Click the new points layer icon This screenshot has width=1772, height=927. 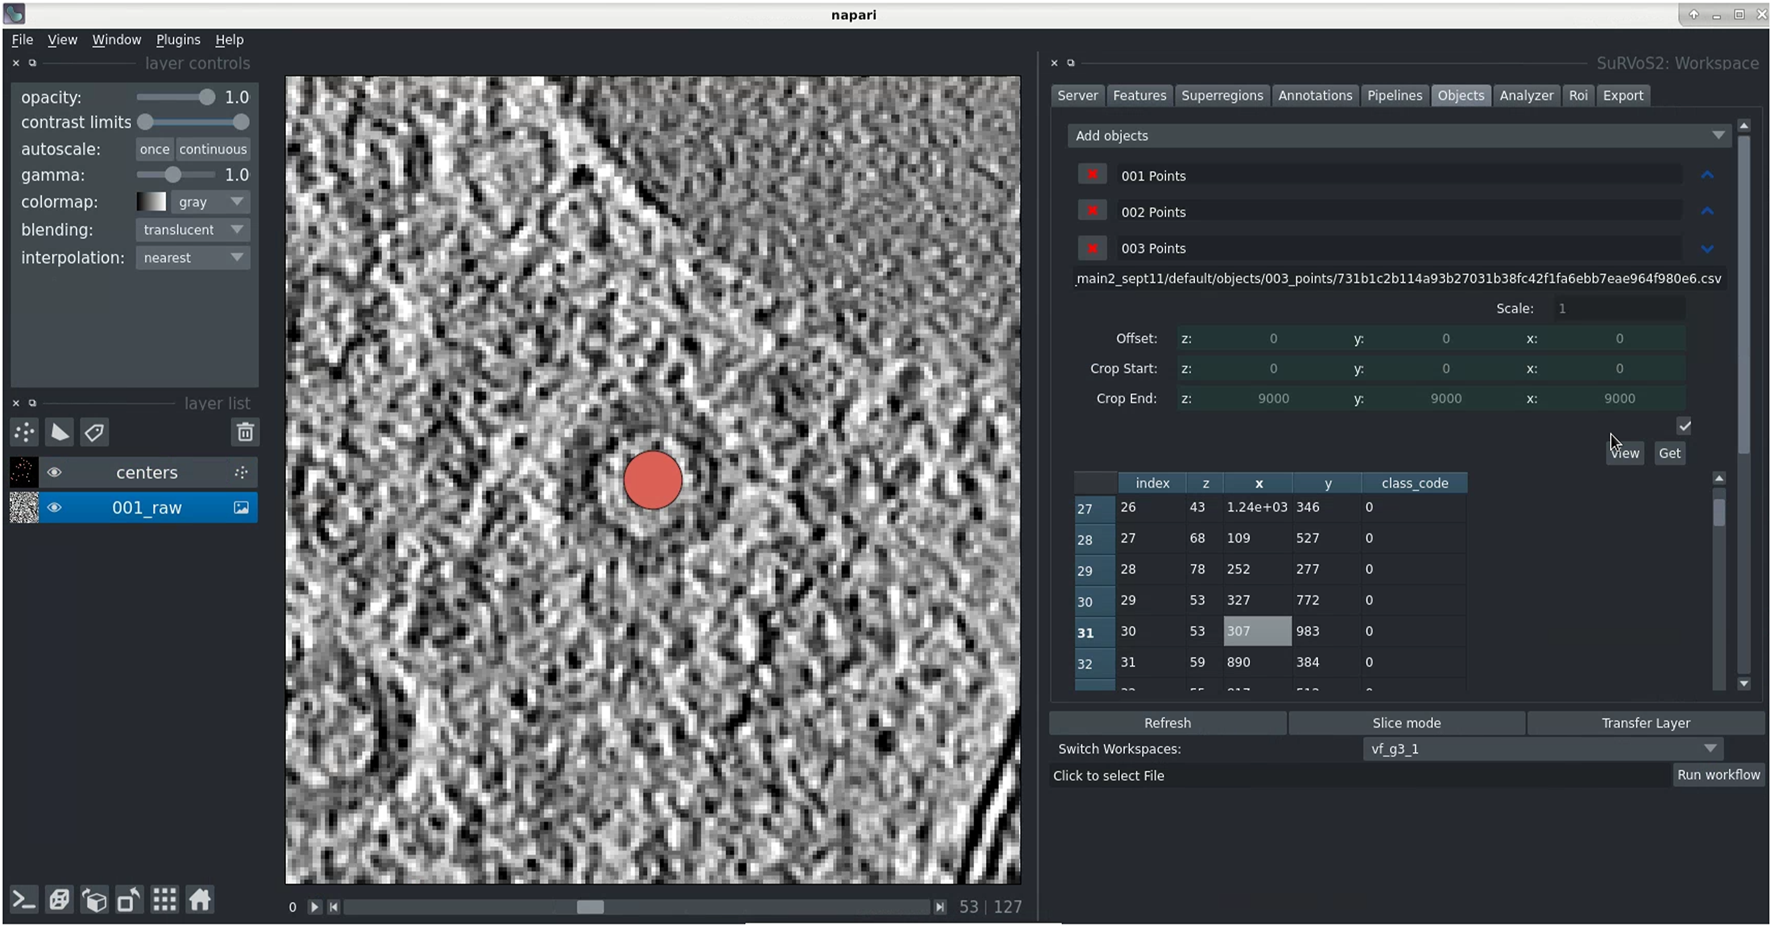(24, 432)
